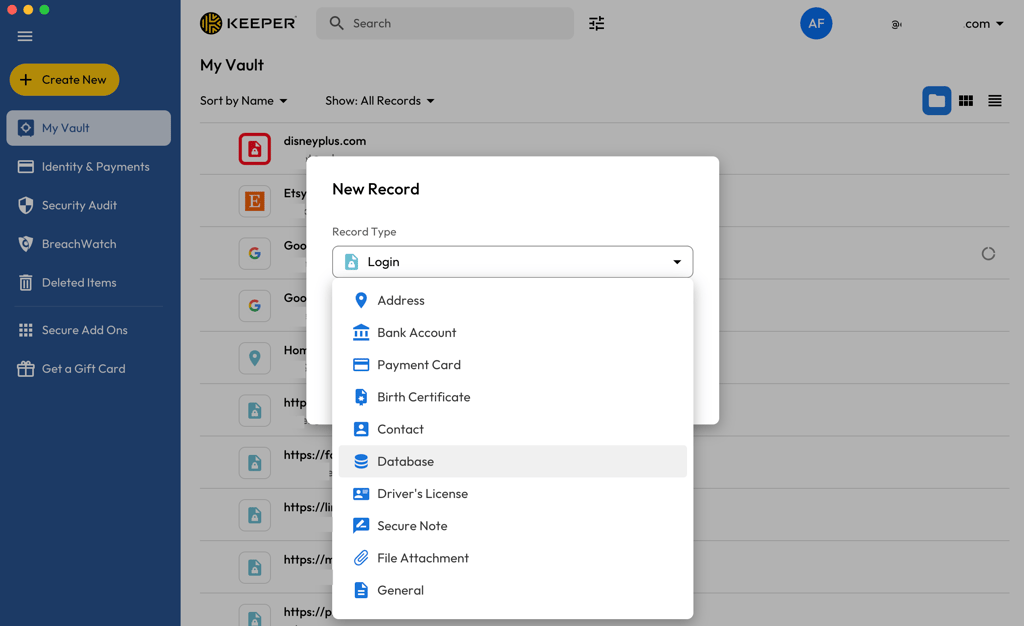Open Security Audit page
The height and width of the screenshot is (626, 1024).
[89, 205]
